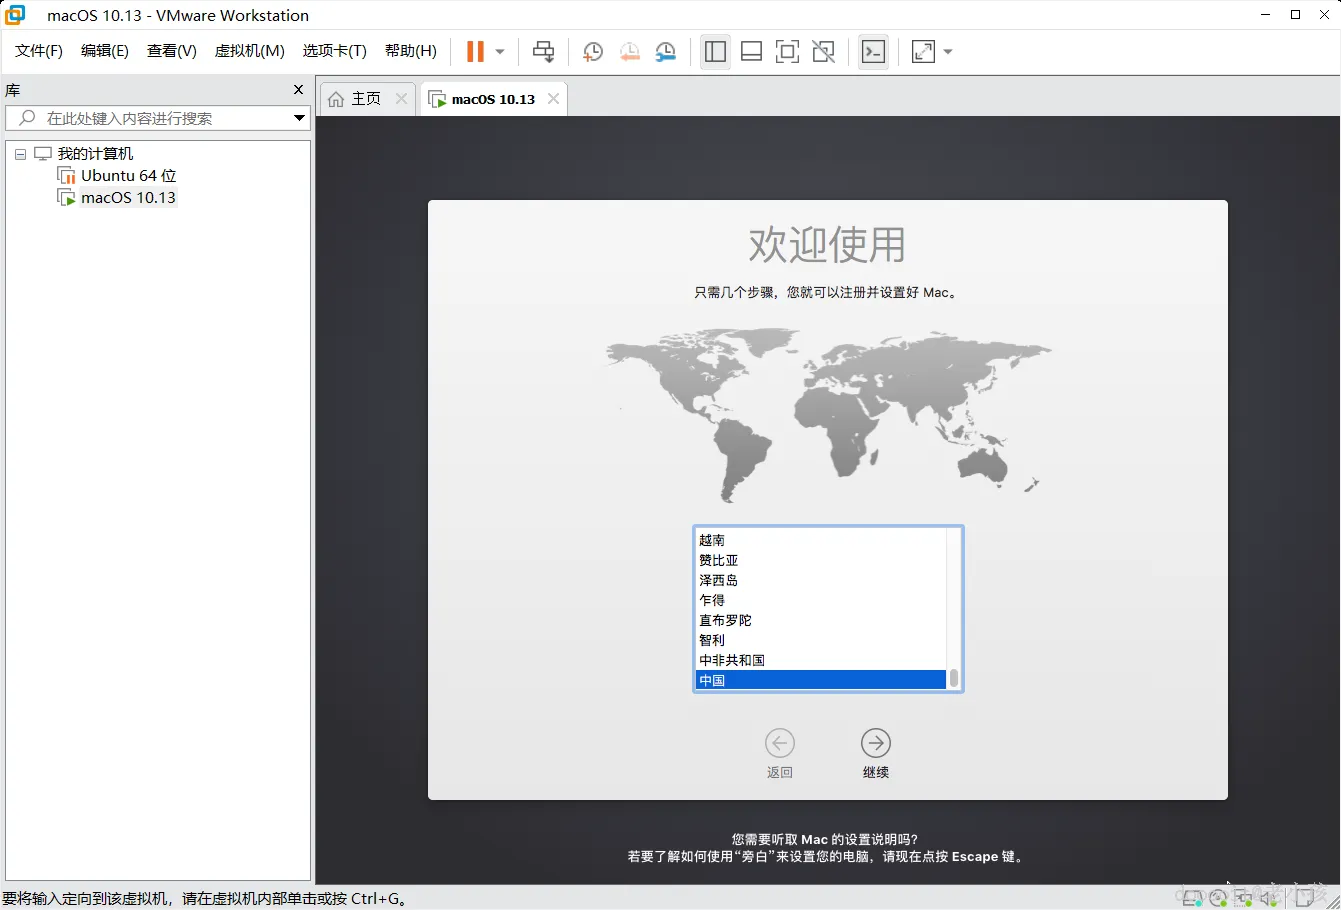This screenshot has height=910, width=1341.
Task: Enter full screen mode
Action: pyautogui.click(x=787, y=52)
